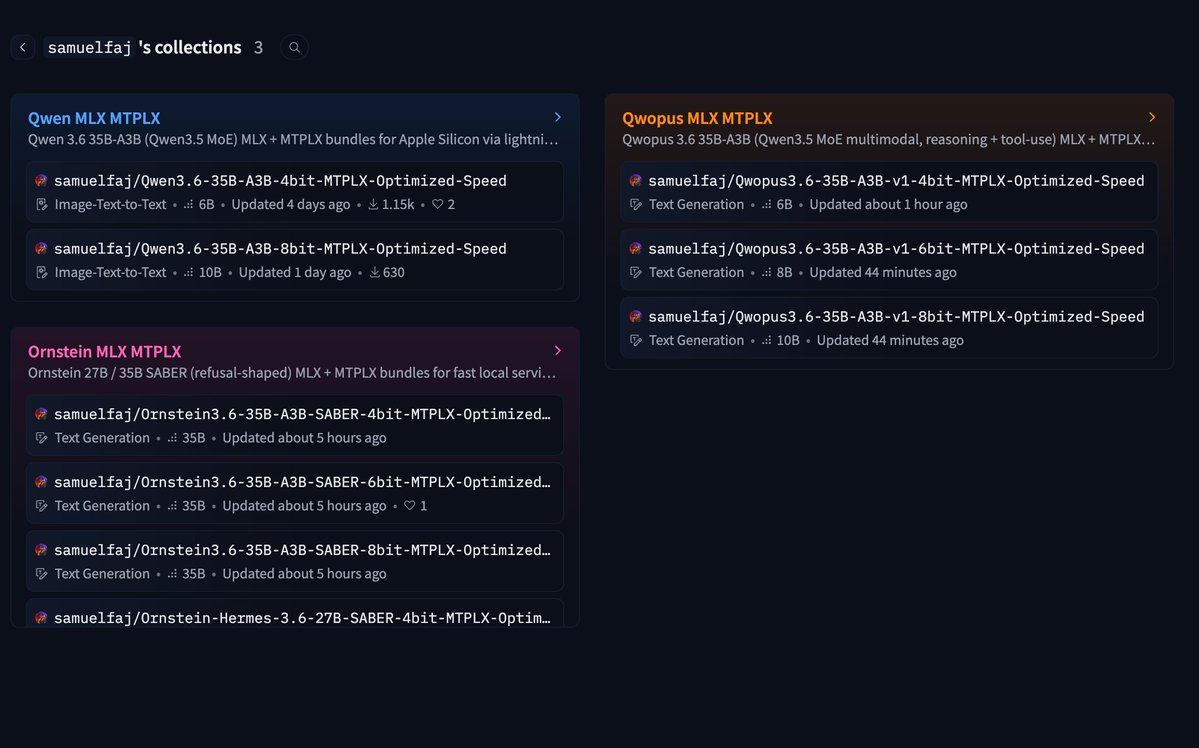Open Ornstein-Hermes-3.6-27B-SABER-4bit model card
Image resolution: width=1199 pixels, height=748 pixels.
tap(294, 614)
